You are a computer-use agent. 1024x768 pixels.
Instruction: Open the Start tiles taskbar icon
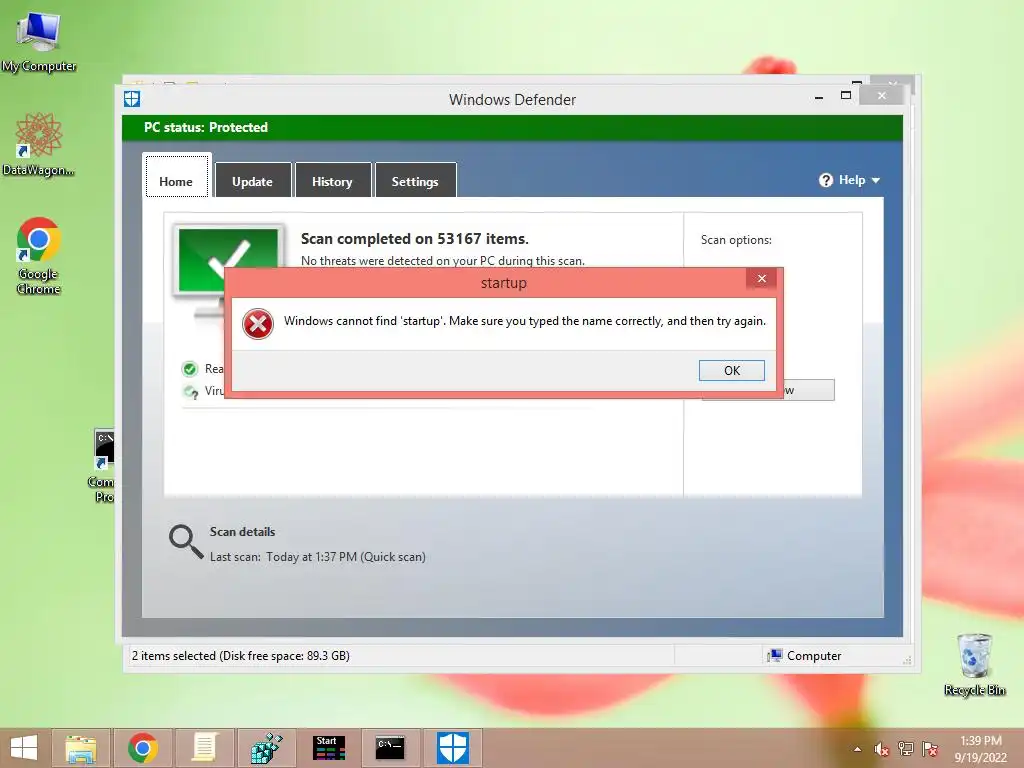[x=328, y=748]
